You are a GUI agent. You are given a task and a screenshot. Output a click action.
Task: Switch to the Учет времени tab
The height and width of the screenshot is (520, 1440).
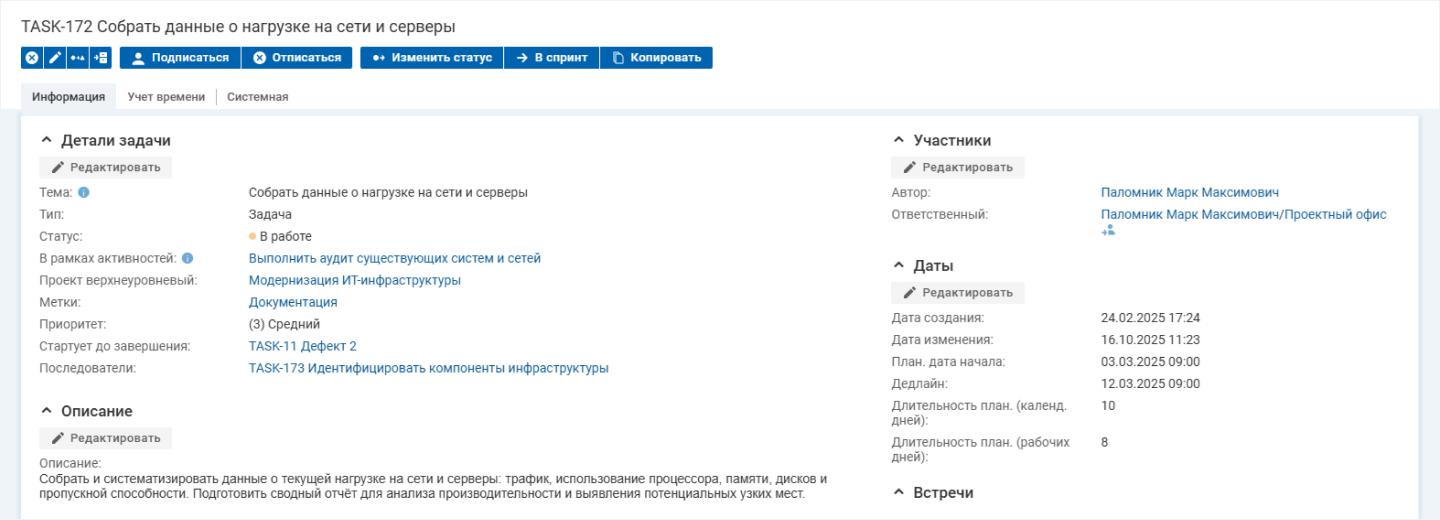pos(166,97)
